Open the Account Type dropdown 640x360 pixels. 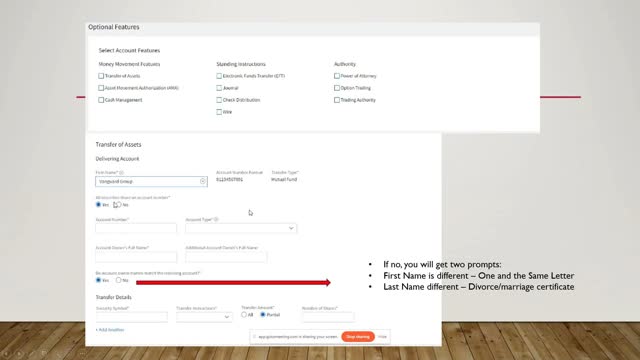point(241,228)
